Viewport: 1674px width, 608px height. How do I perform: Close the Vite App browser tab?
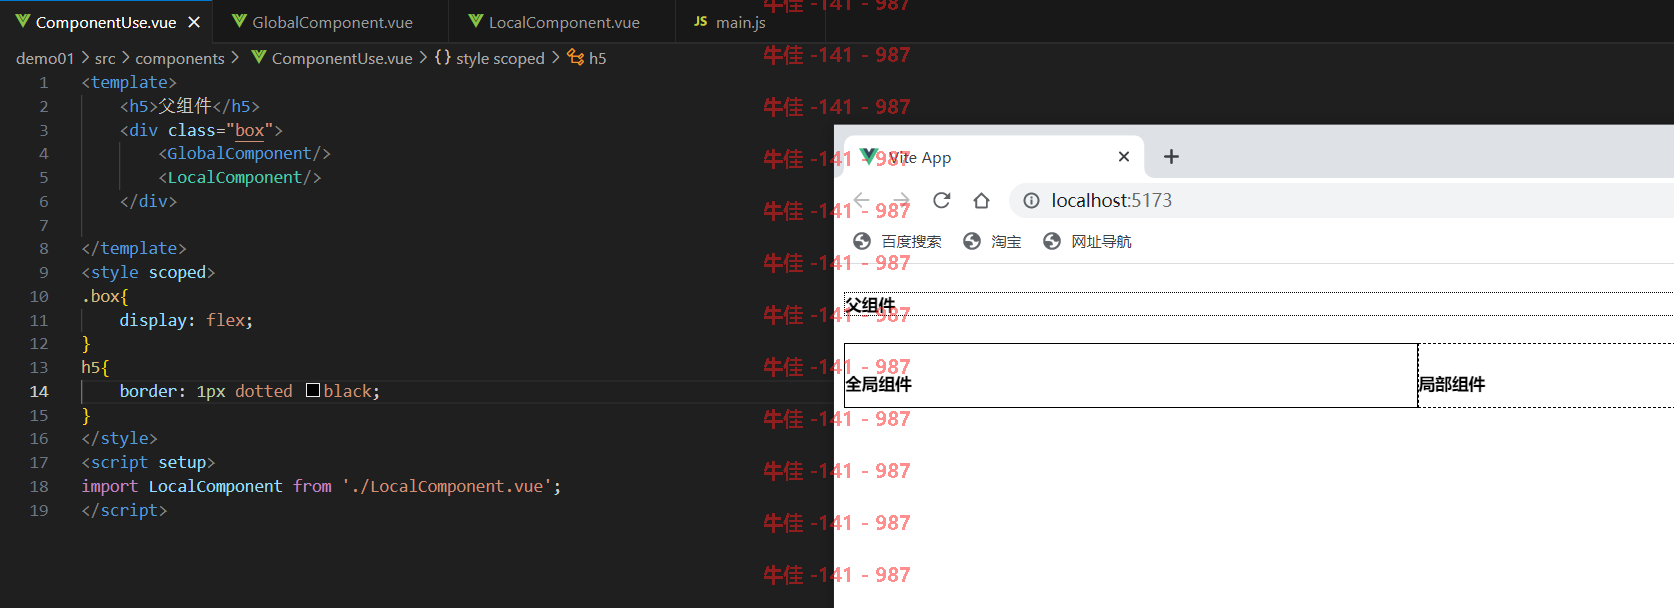click(x=1124, y=156)
